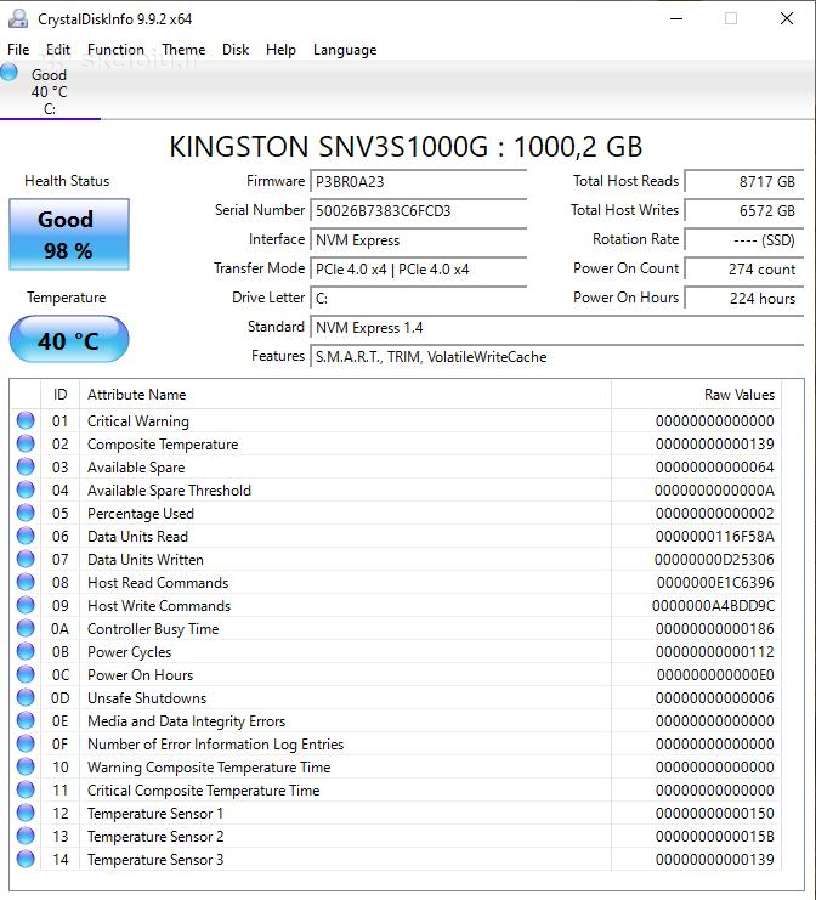
Task: Click the 40 °C temperature button
Action: pyautogui.click(x=69, y=340)
